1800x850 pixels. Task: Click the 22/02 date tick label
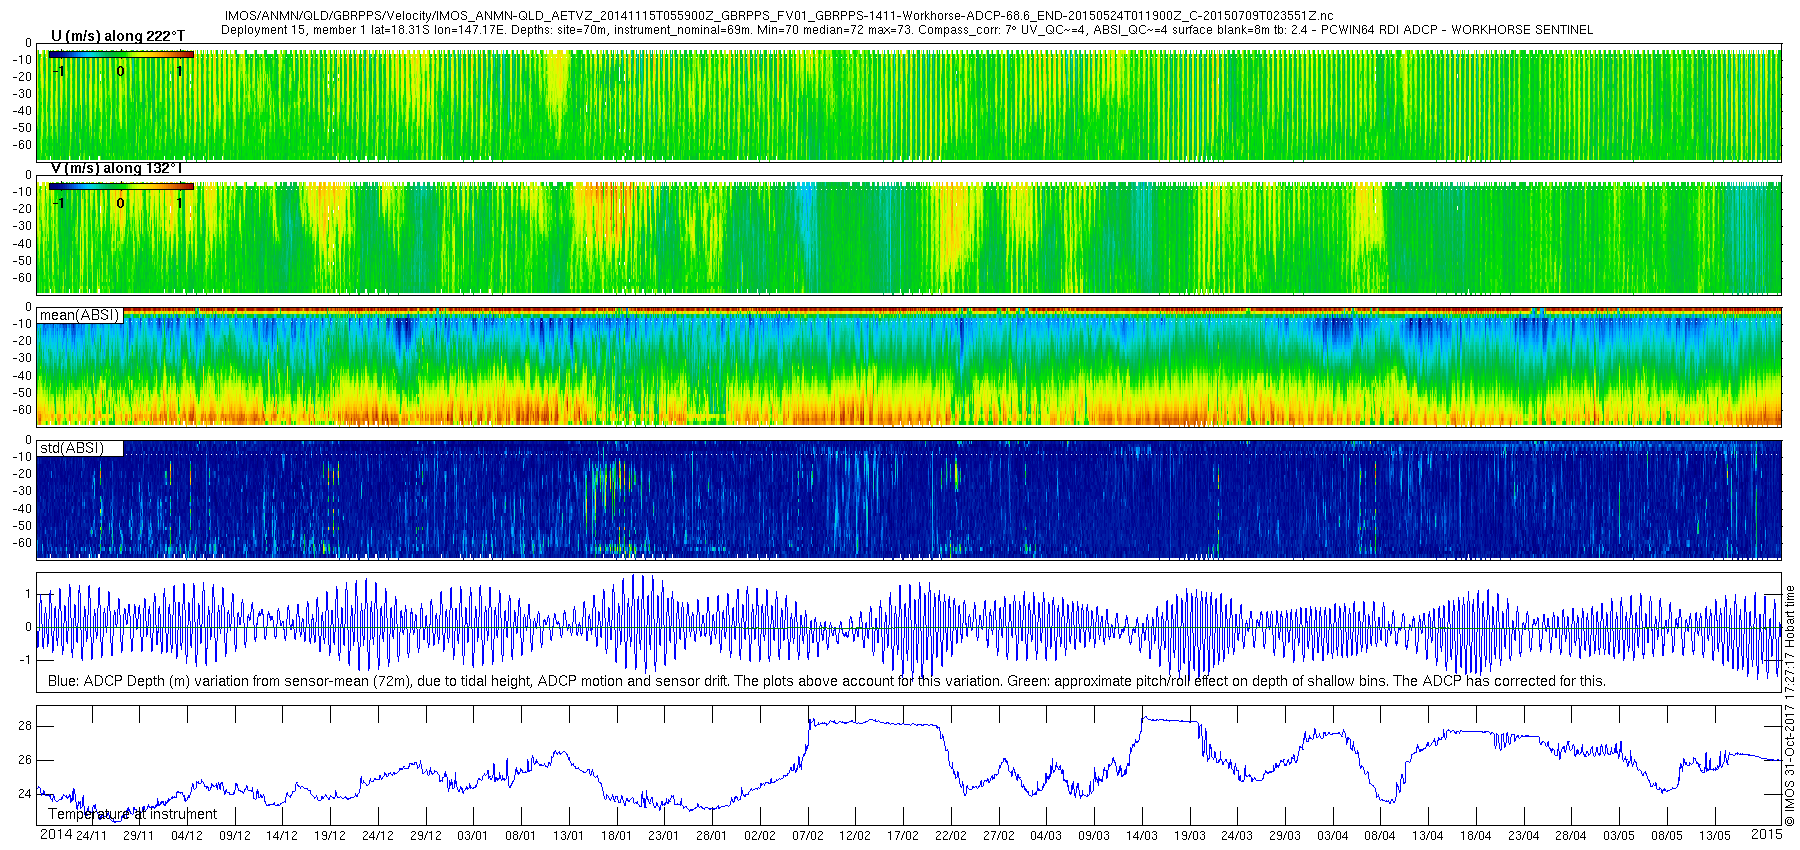point(950,836)
